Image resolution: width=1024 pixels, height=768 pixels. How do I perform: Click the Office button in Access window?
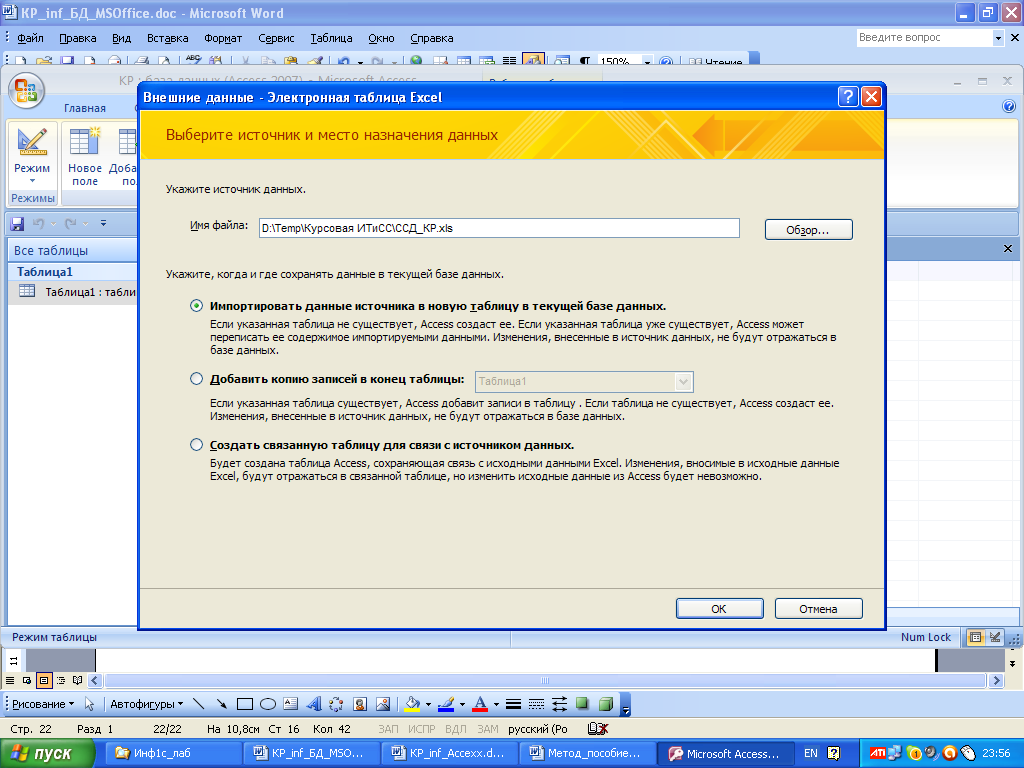pos(26,90)
